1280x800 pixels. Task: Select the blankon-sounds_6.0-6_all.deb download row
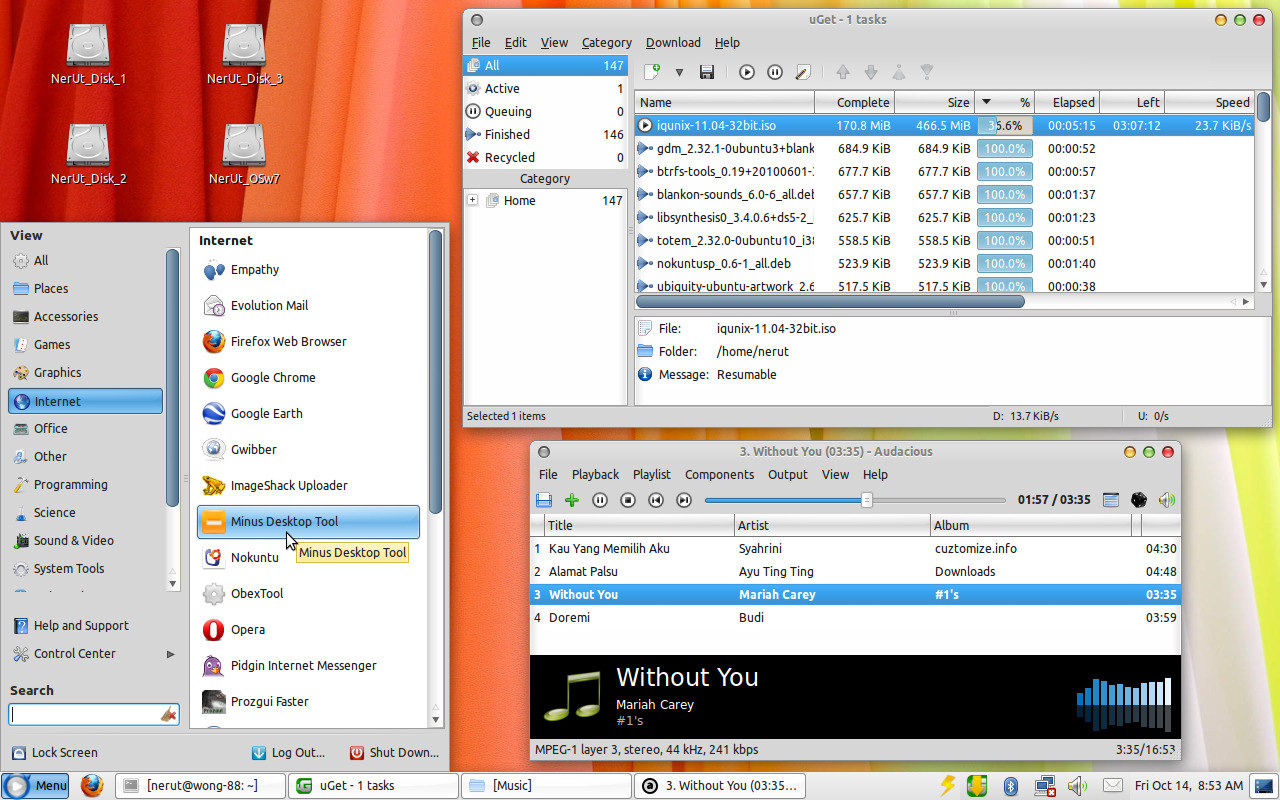click(x=944, y=194)
